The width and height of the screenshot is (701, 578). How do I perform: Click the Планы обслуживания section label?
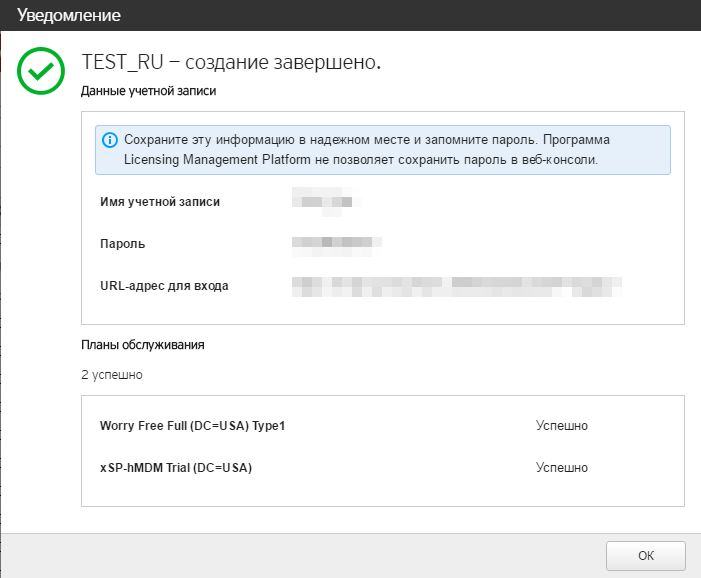coord(142,345)
